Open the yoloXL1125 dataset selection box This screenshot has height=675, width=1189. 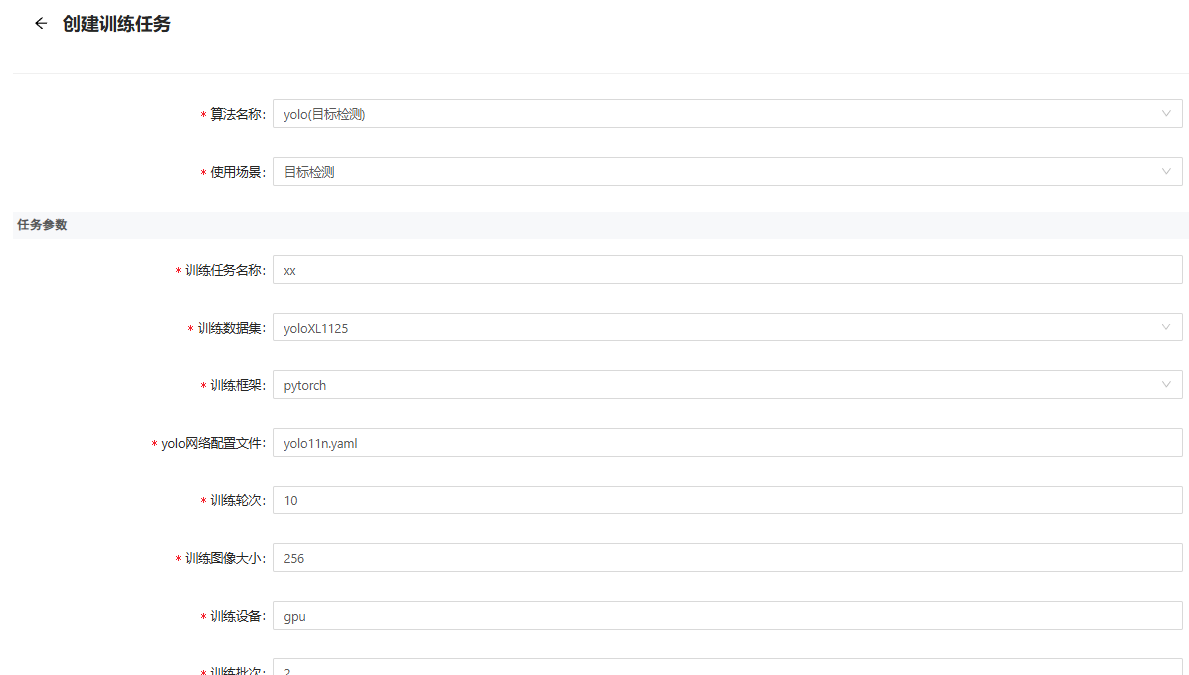click(x=700, y=328)
